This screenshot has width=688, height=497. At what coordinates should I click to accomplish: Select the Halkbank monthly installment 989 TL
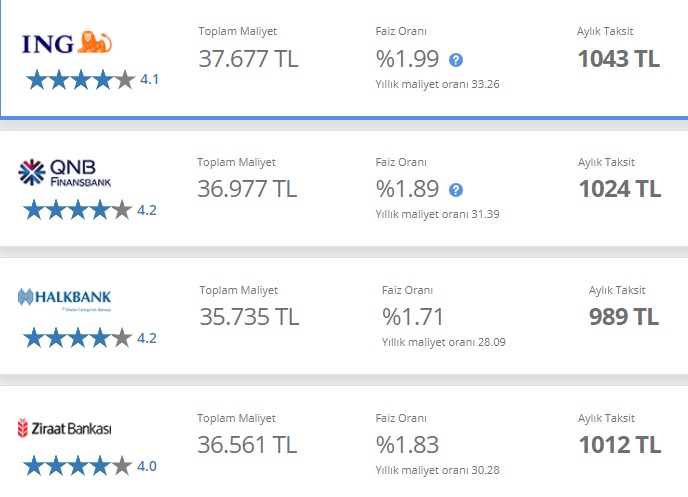tap(624, 317)
